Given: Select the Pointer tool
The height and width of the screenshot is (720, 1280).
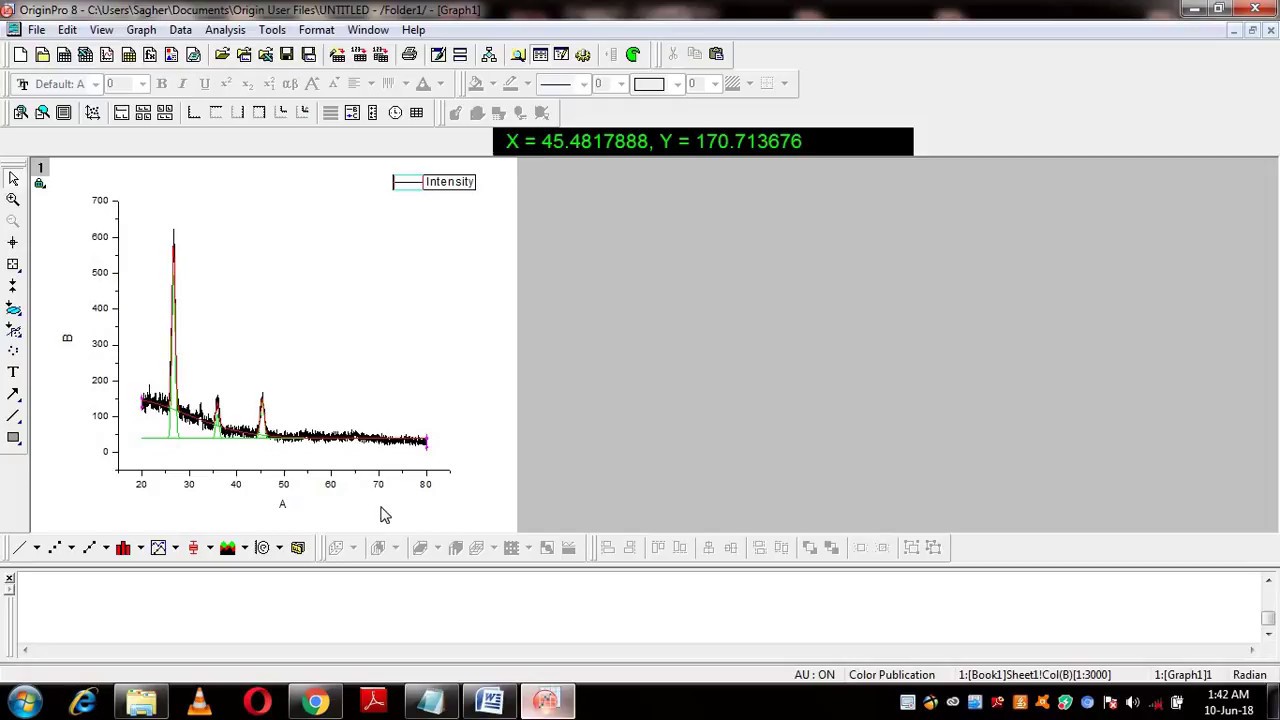Looking at the screenshot, I should [x=13, y=178].
